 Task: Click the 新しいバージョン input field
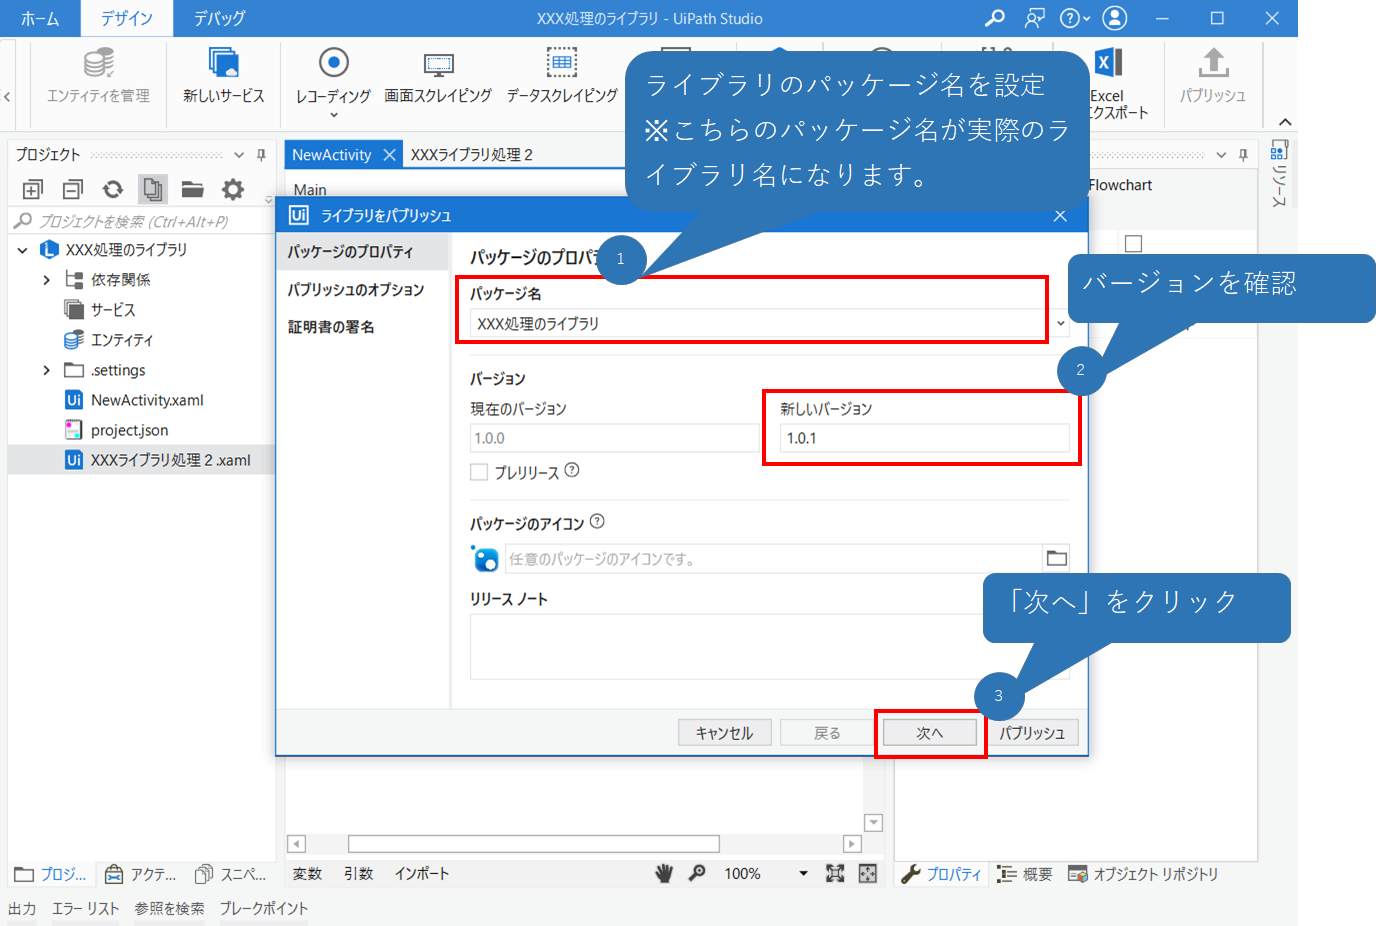[x=924, y=438]
